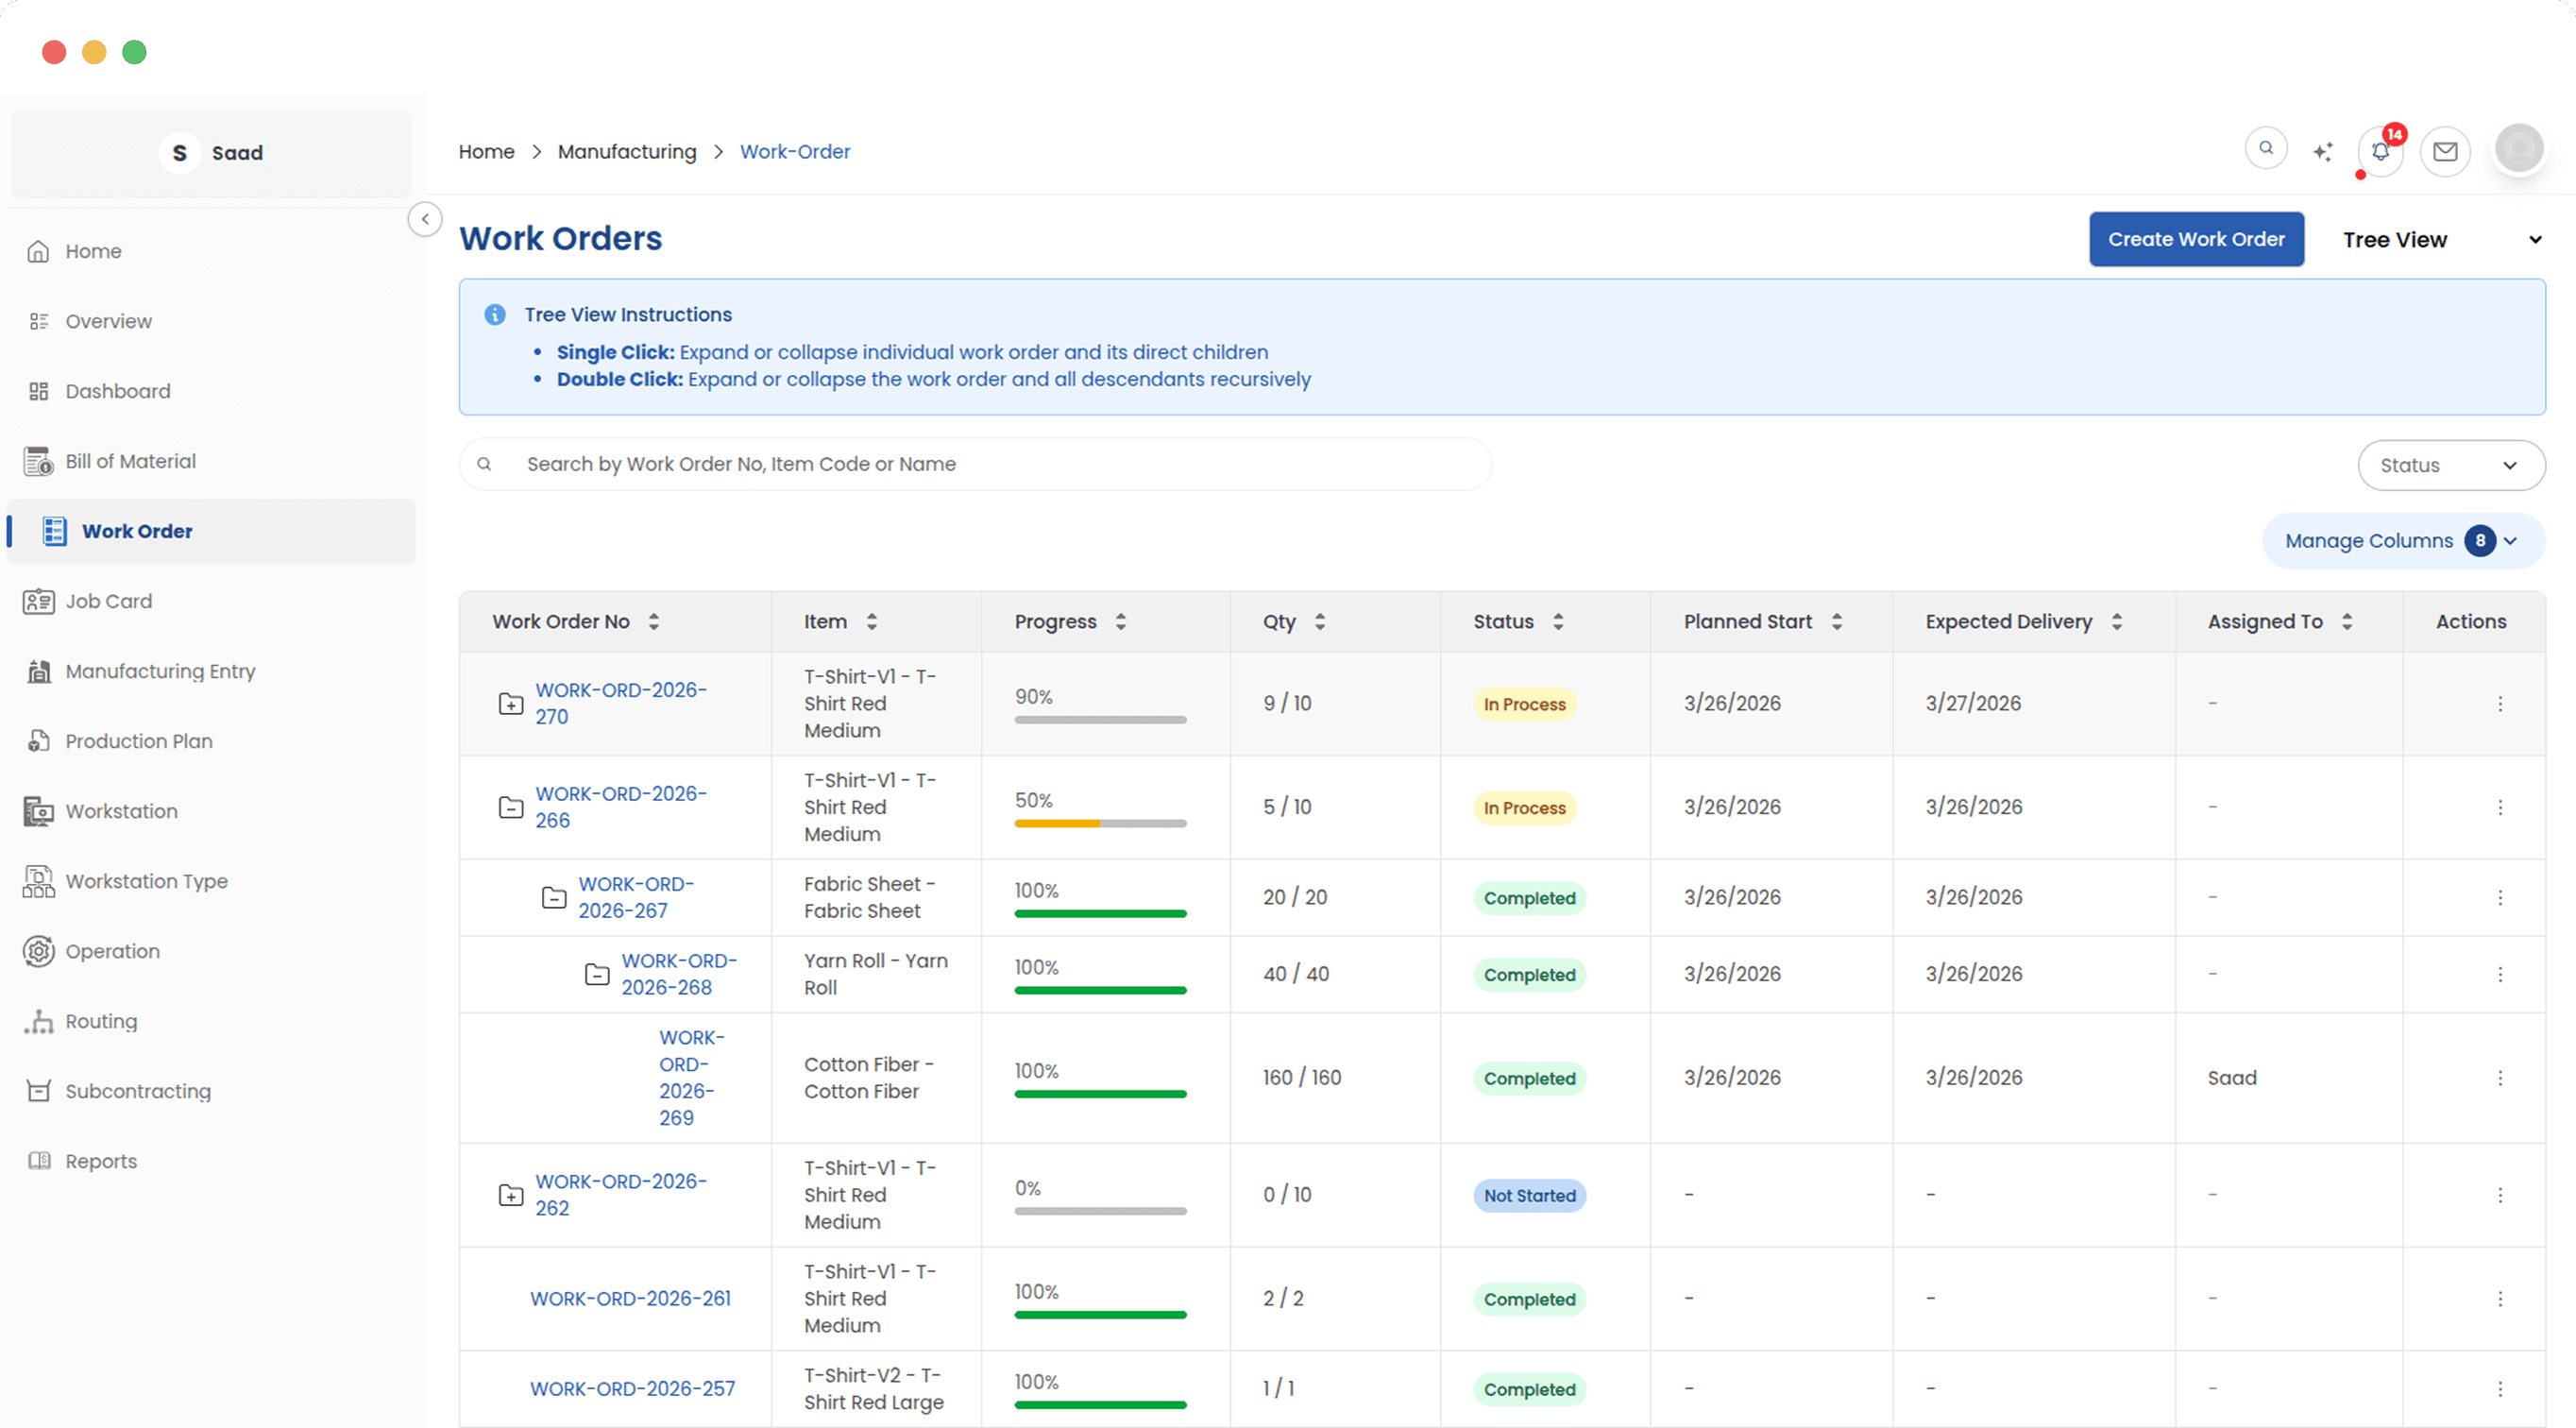Open the user avatar in top right
Viewport: 2576px width, 1428px height.
click(x=2518, y=150)
